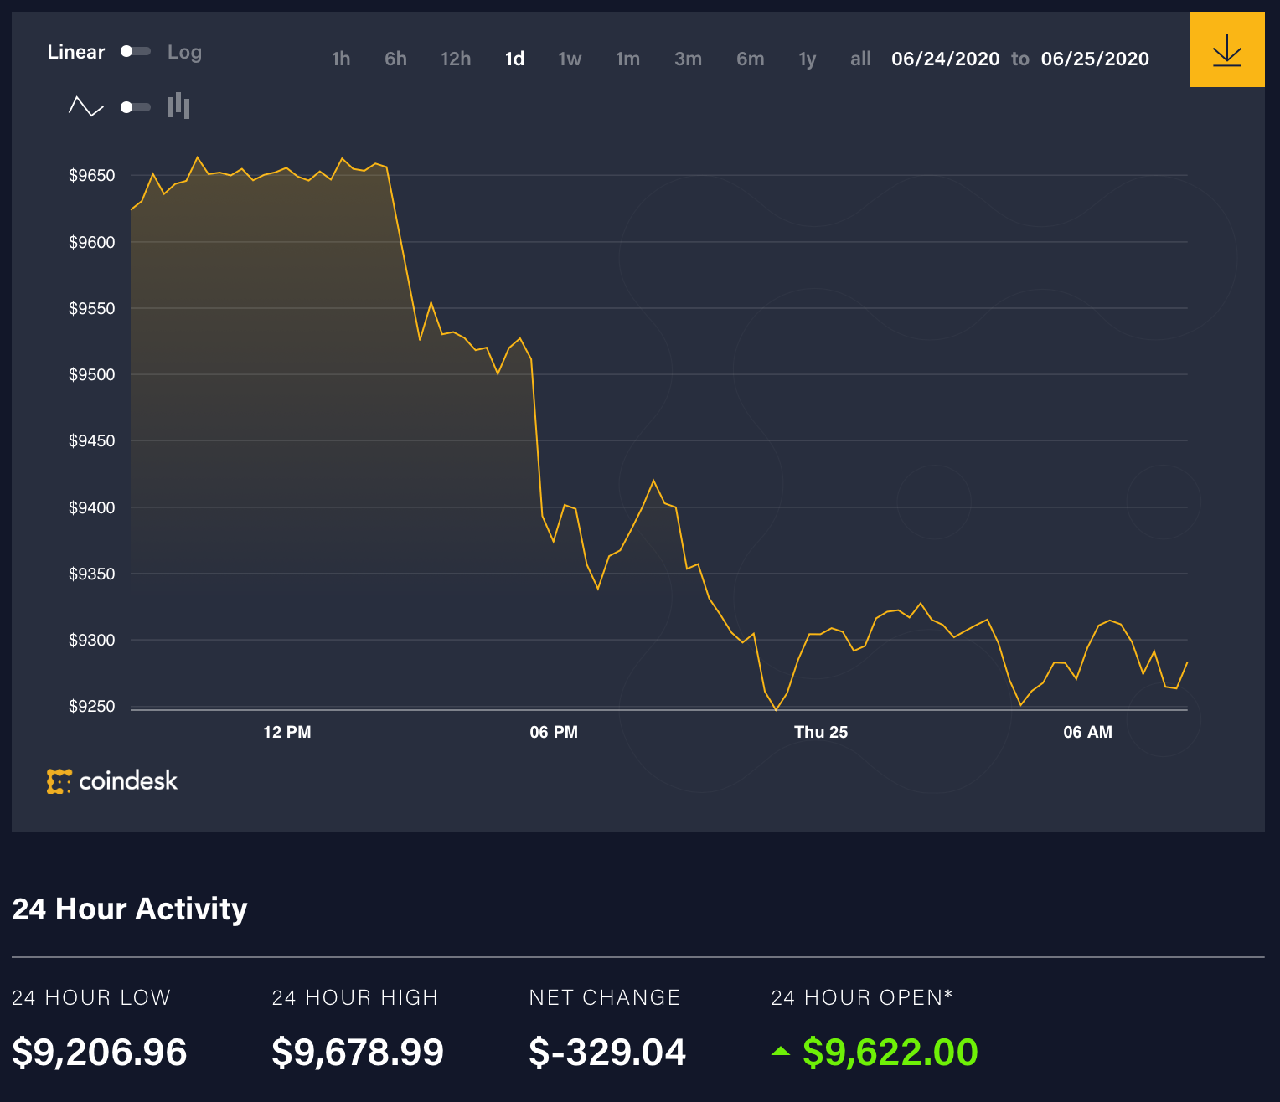
Task: Select the all time range
Action: (x=860, y=59)
